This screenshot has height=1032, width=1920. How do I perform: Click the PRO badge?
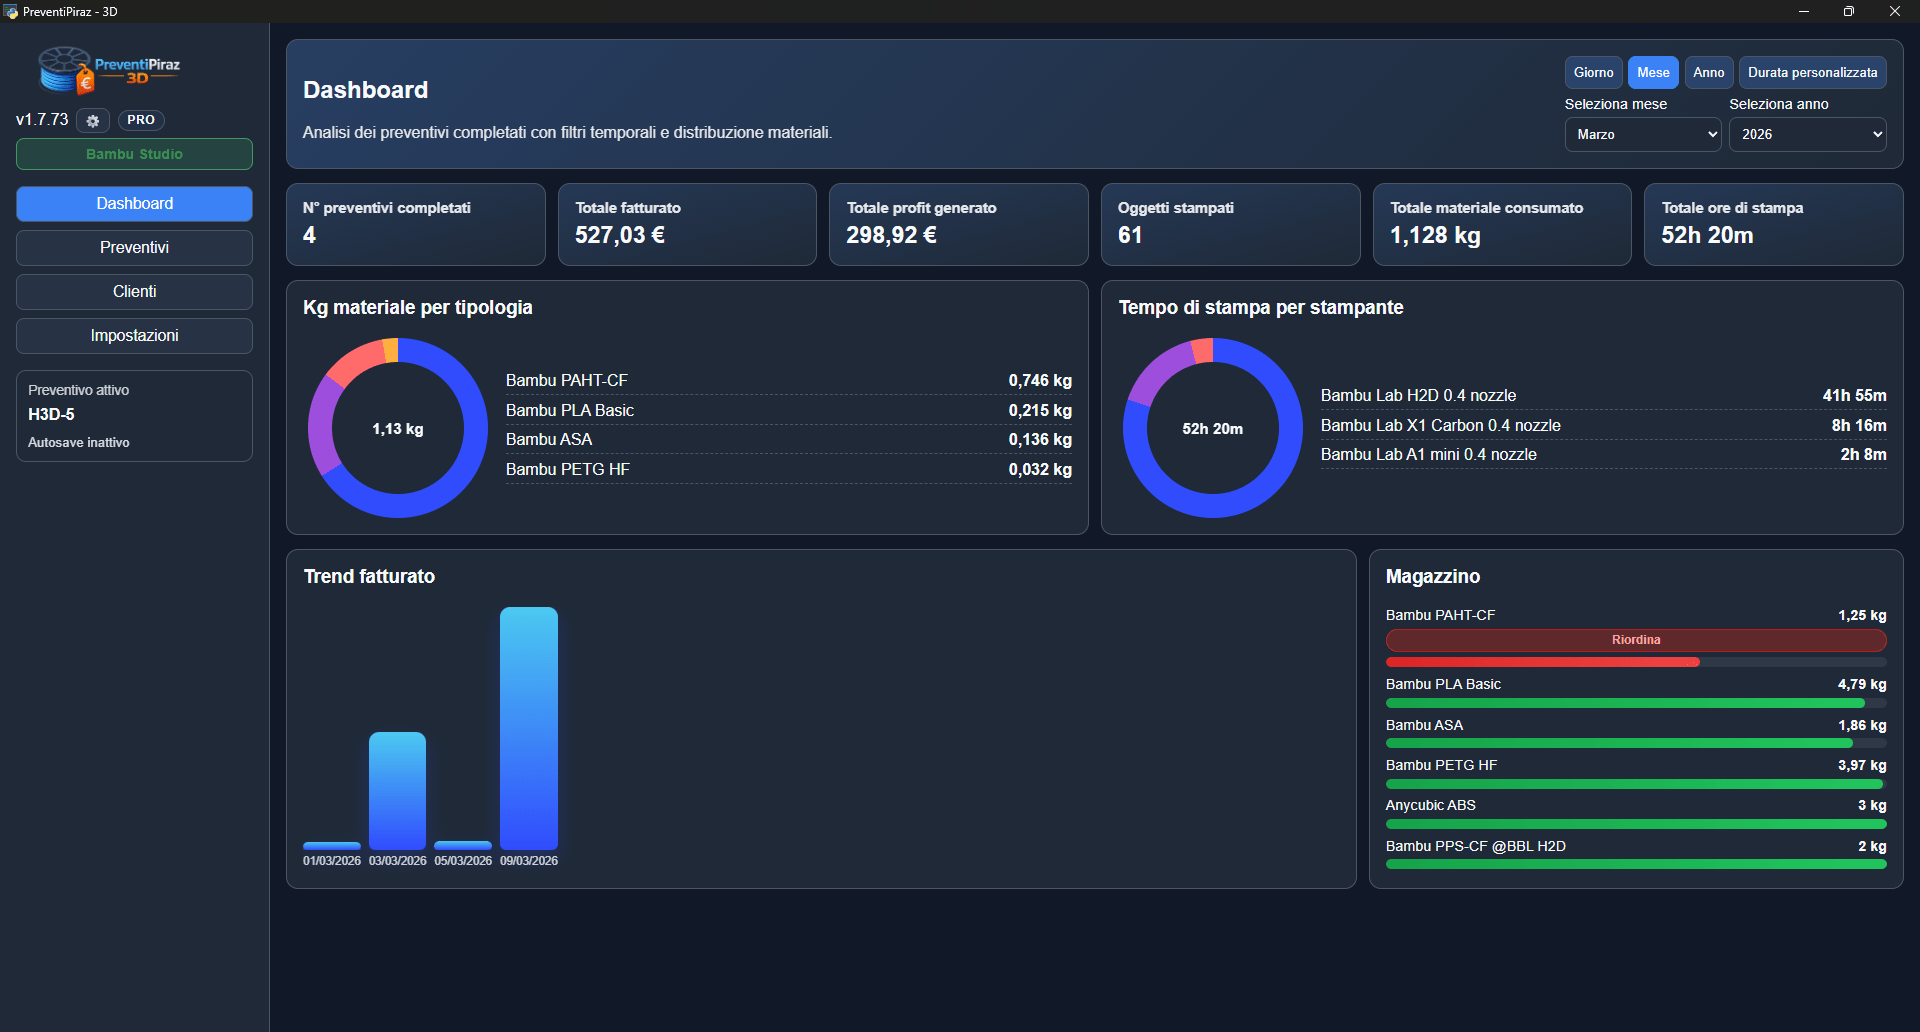(x=141, y=120)
